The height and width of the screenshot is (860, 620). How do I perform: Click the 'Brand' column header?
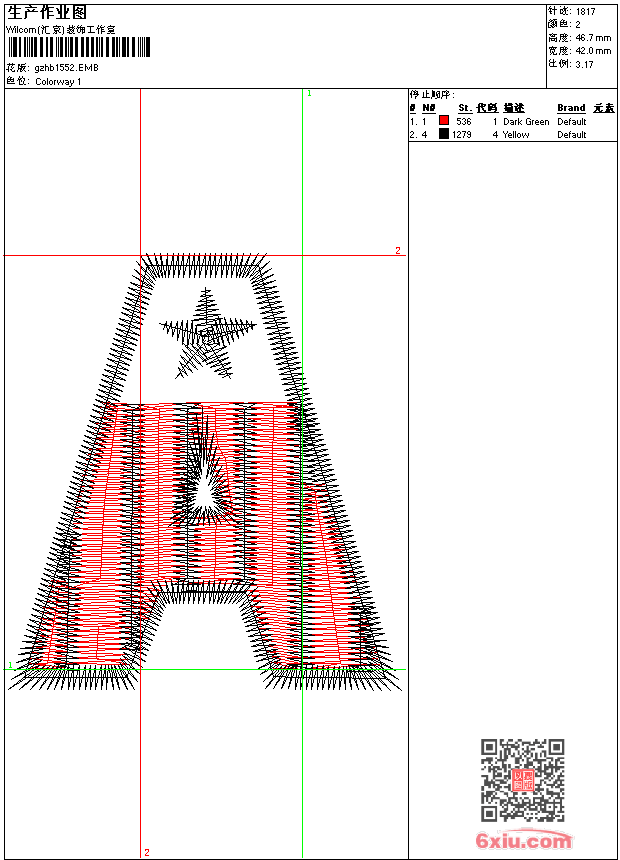point(571,108)
